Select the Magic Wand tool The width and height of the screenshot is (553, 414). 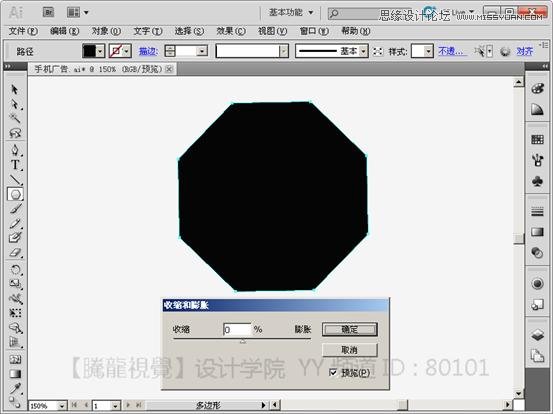pyautogui.click(x=14, y=118)
